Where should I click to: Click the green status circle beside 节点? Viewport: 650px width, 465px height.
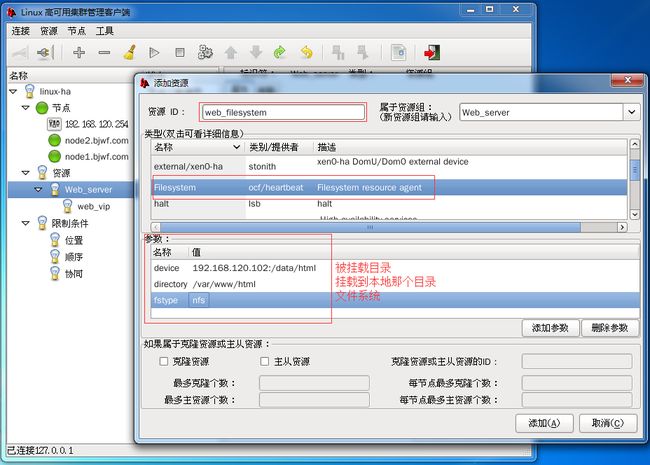click(x=42, y=108)
